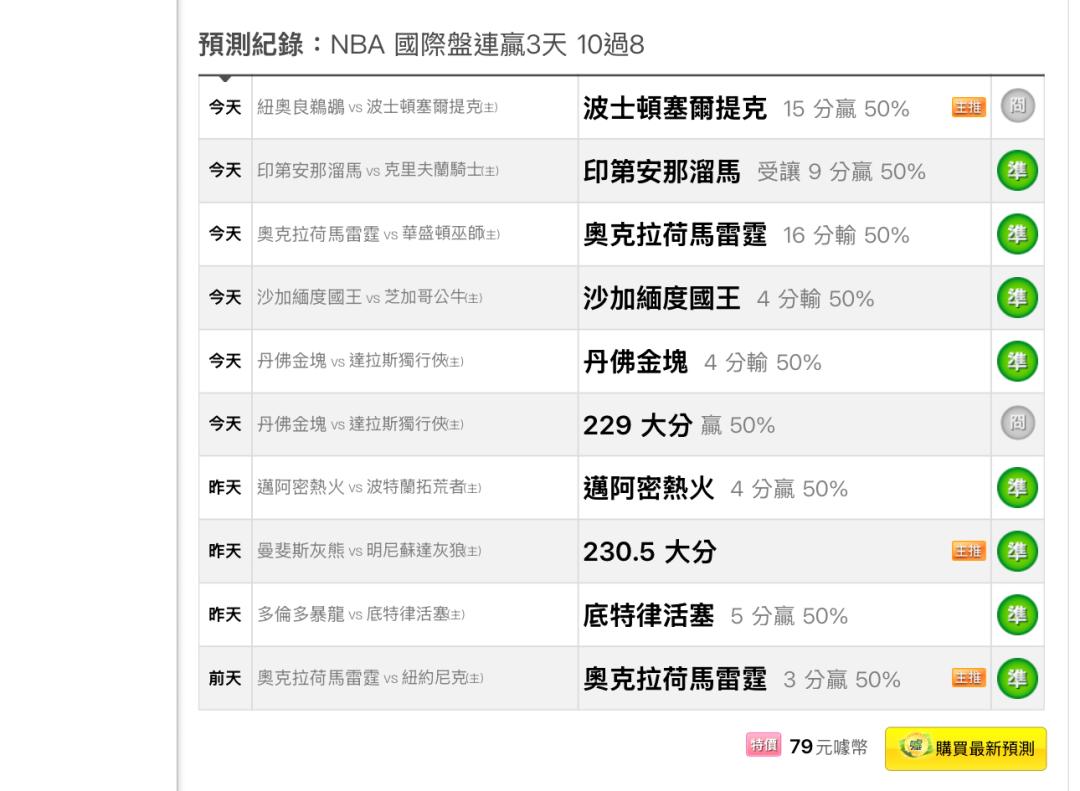Click 主推 badge in Boston Celtics row
The width and height of the screenshot is (1080, 791).
coord(968,107)
